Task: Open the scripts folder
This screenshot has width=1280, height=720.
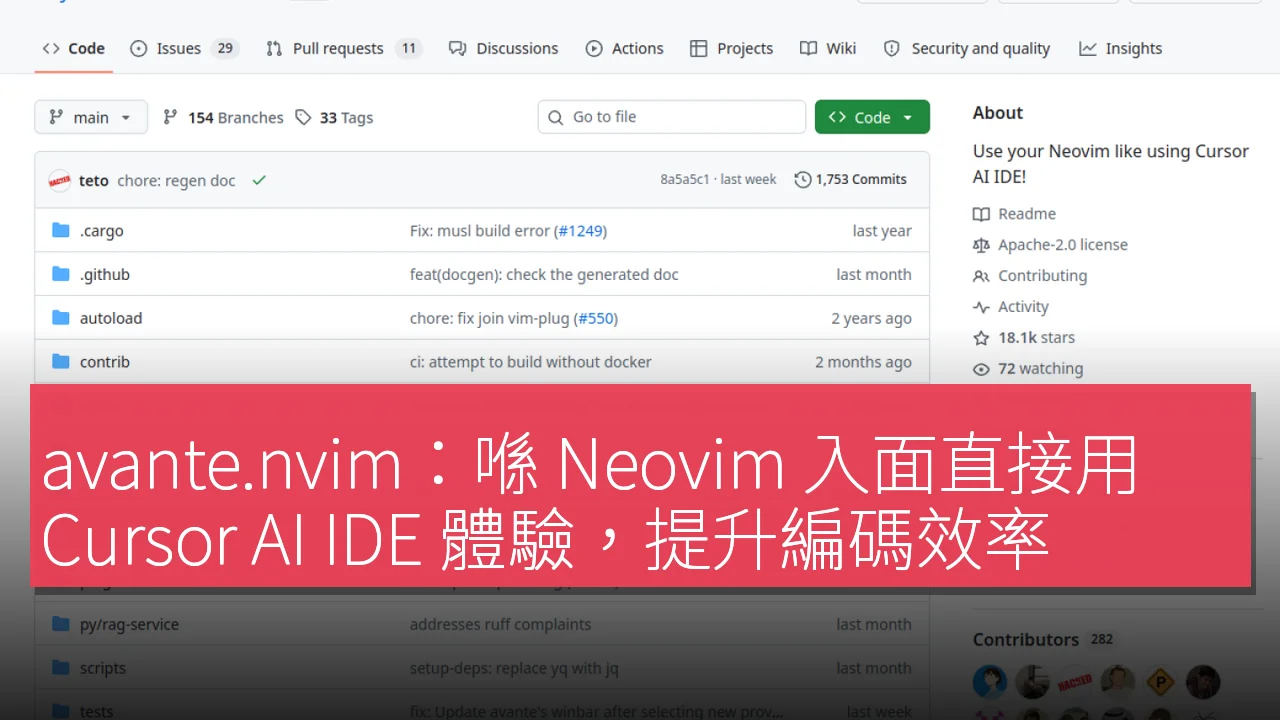Action: (x=103, y=669)
